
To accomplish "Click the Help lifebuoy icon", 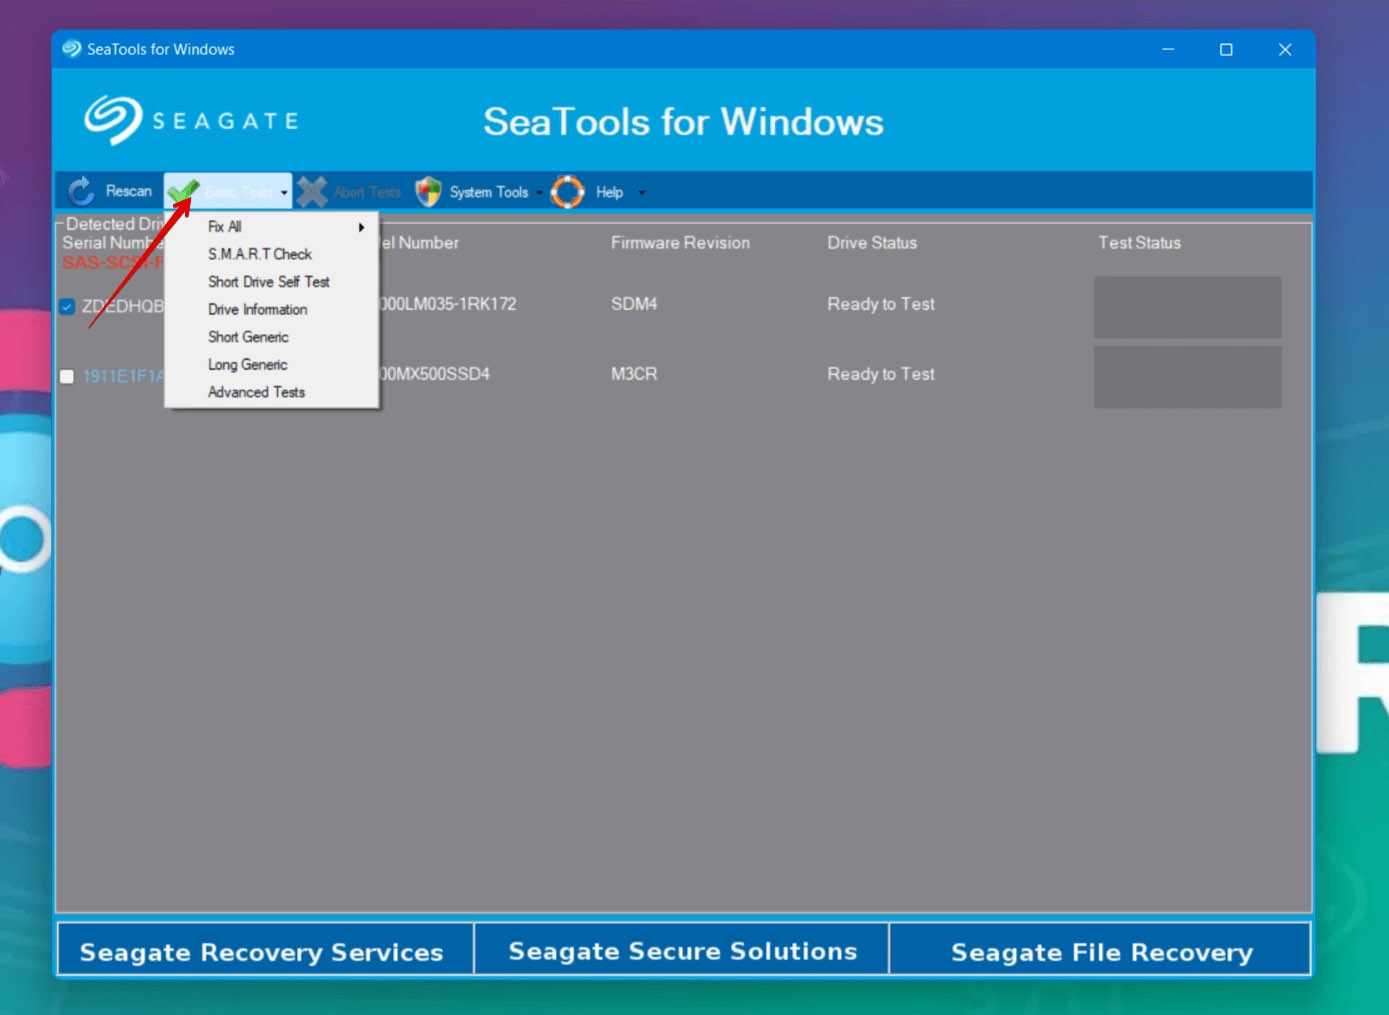I will click(567, 191).
